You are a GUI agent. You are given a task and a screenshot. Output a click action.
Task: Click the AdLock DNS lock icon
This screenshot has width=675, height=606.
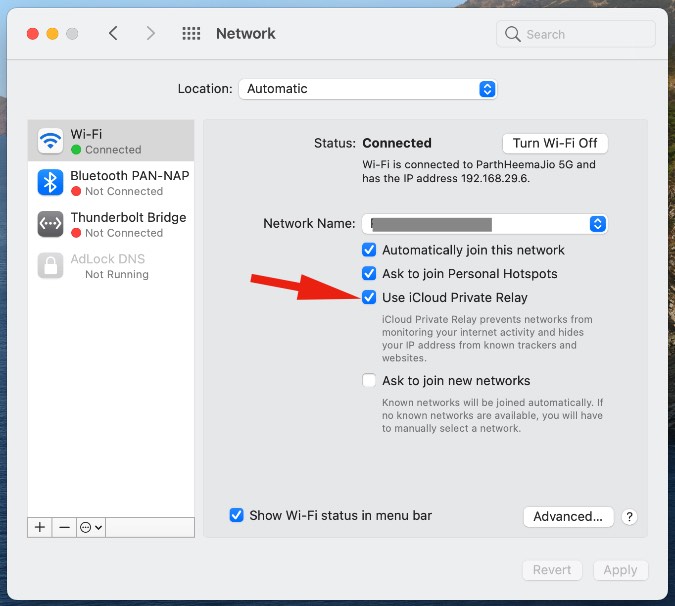click(x=50, y=265)
